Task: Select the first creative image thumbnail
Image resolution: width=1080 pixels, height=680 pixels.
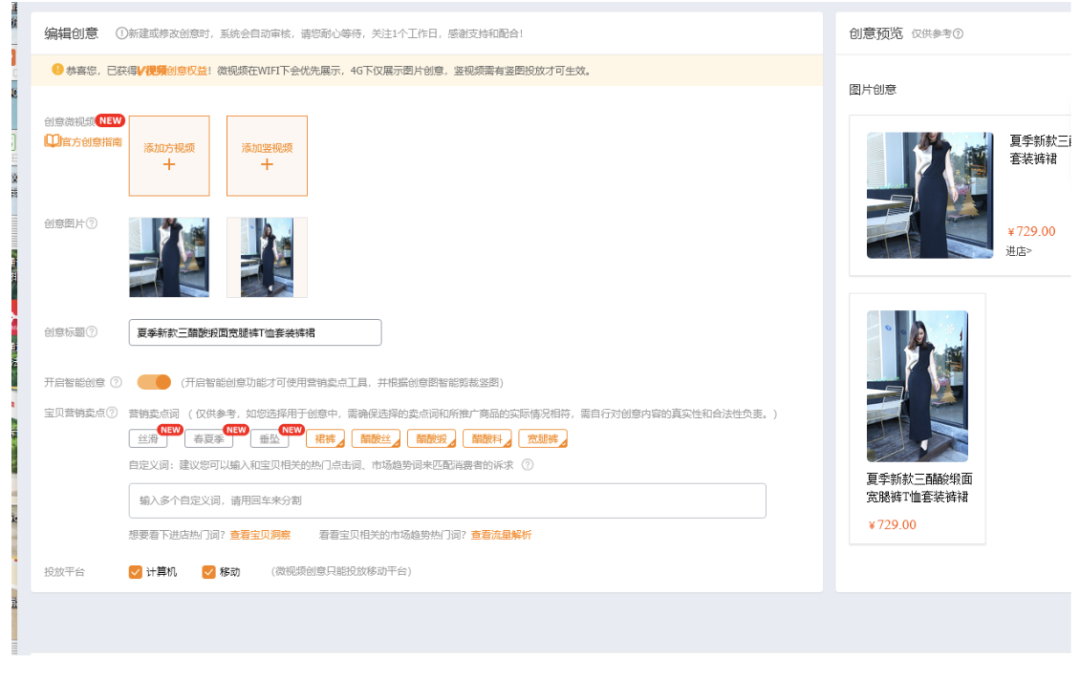Action: tap(168, 257)
